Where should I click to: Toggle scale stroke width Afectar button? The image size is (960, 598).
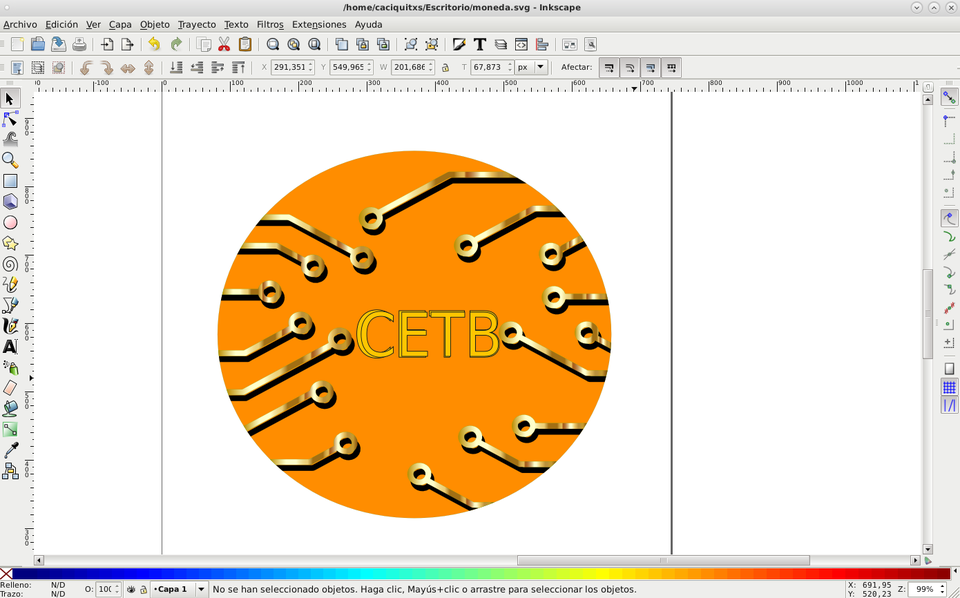tap(609, 67)
